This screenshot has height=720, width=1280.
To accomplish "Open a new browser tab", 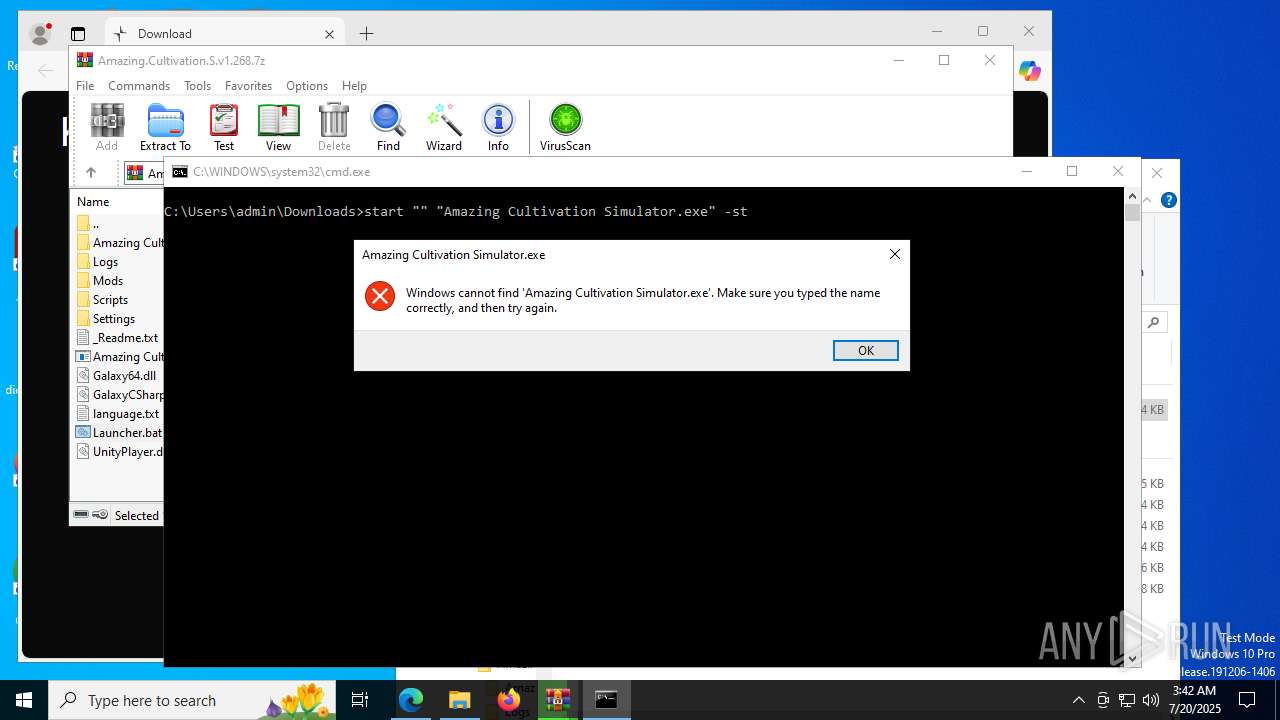I will [x=366, y=34].
